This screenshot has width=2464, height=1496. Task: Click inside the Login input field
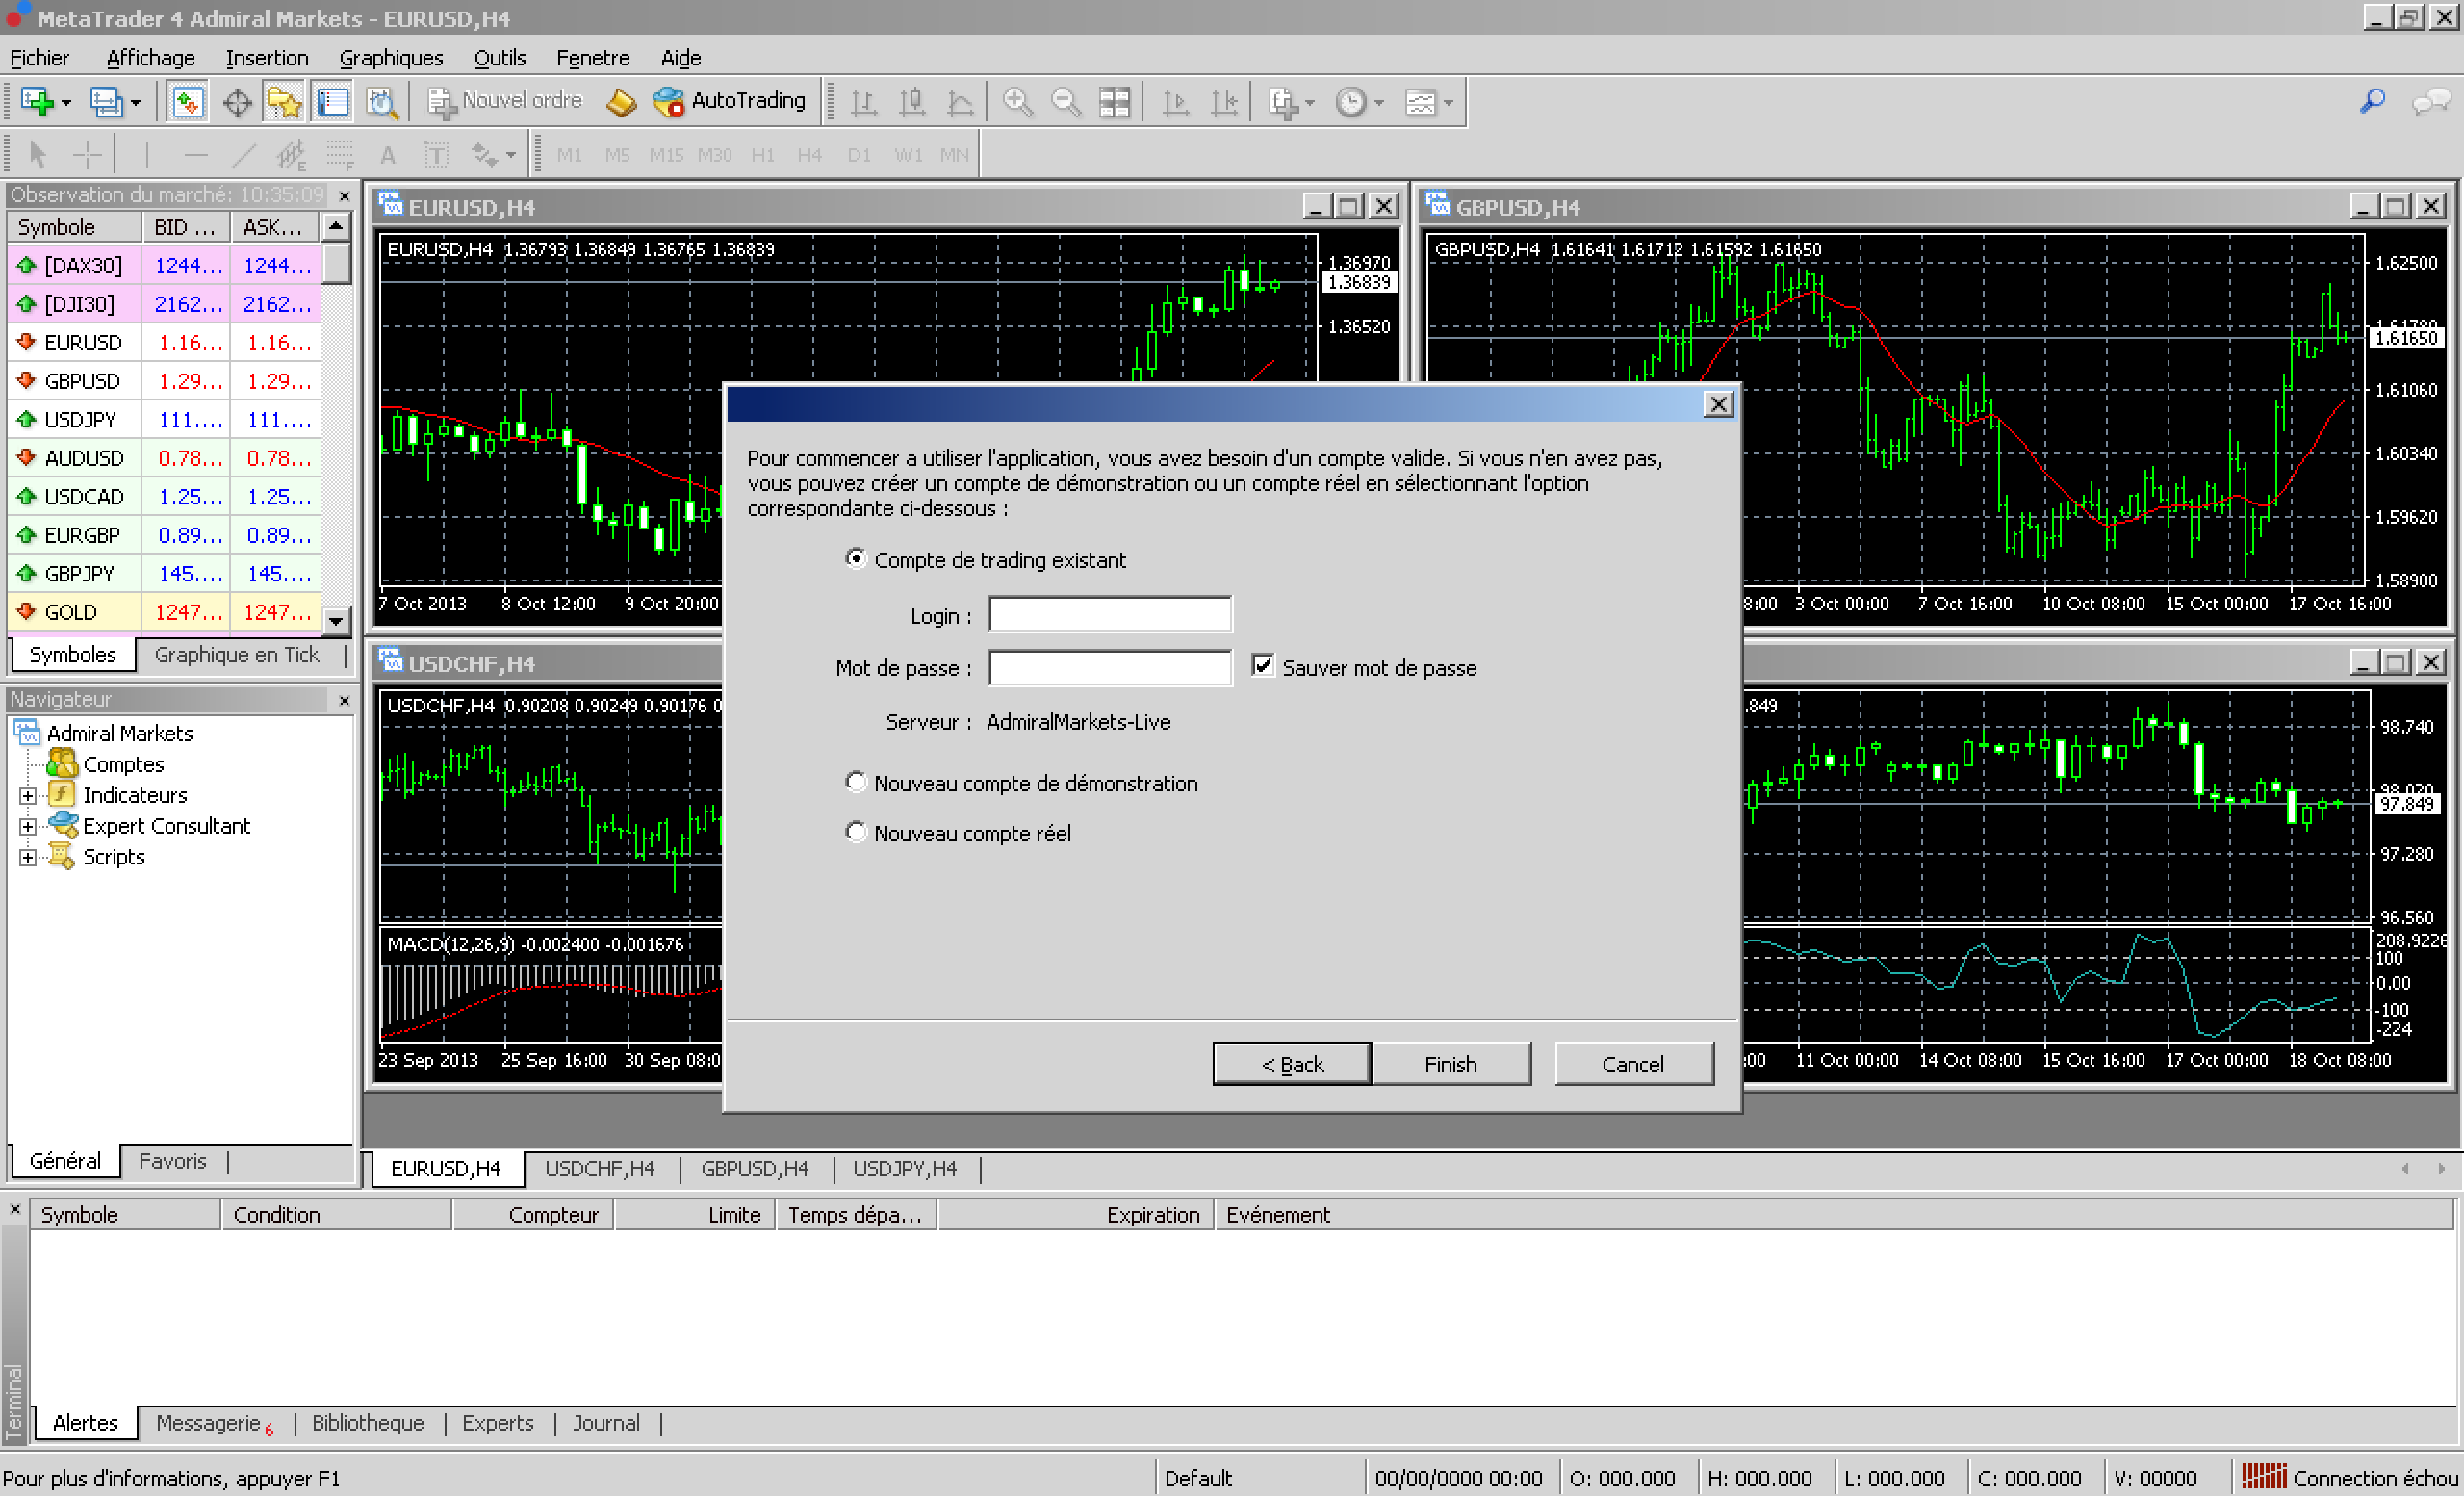(1109, 614)
